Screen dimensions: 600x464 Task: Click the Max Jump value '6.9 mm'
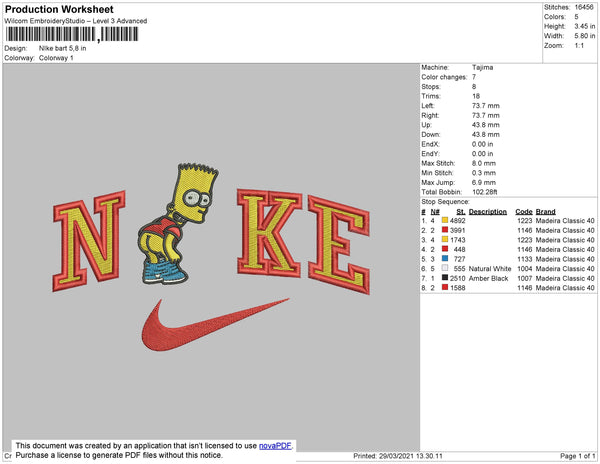(484, 182)
